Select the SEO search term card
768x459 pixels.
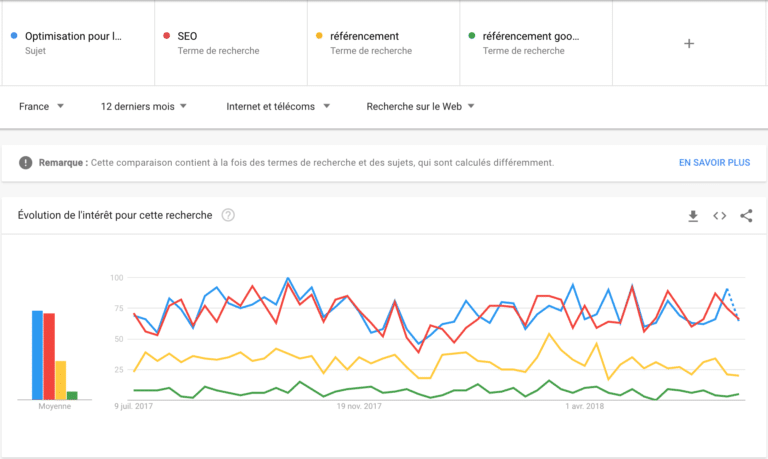pos(230,43)
